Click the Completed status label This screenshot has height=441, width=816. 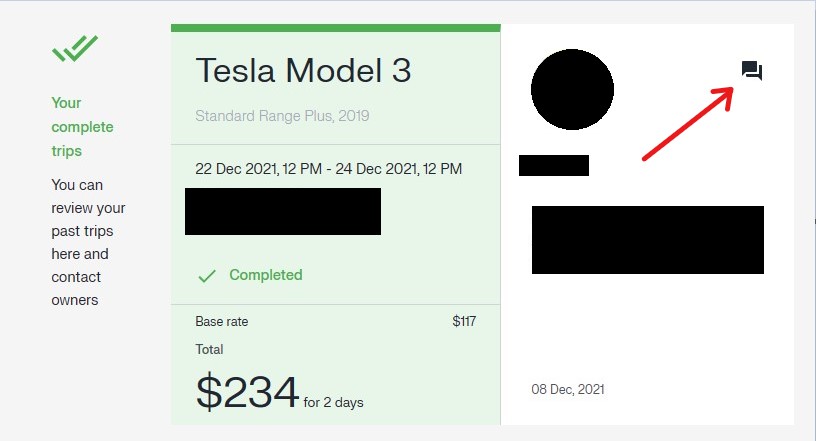click(x=265, y=275)
